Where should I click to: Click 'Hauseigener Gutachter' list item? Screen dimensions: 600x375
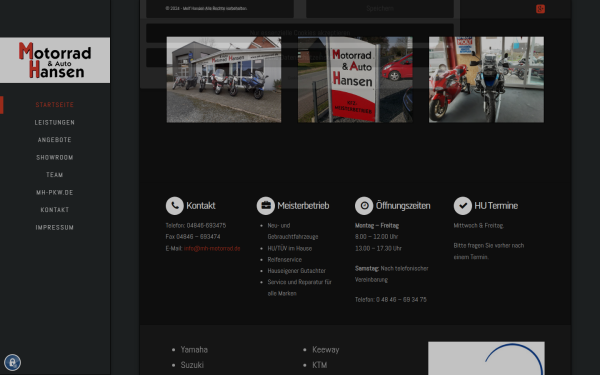[297, 271]
